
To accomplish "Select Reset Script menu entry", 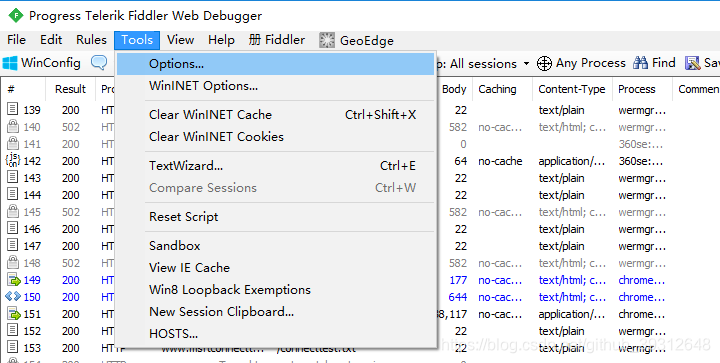I will point(276,217).
